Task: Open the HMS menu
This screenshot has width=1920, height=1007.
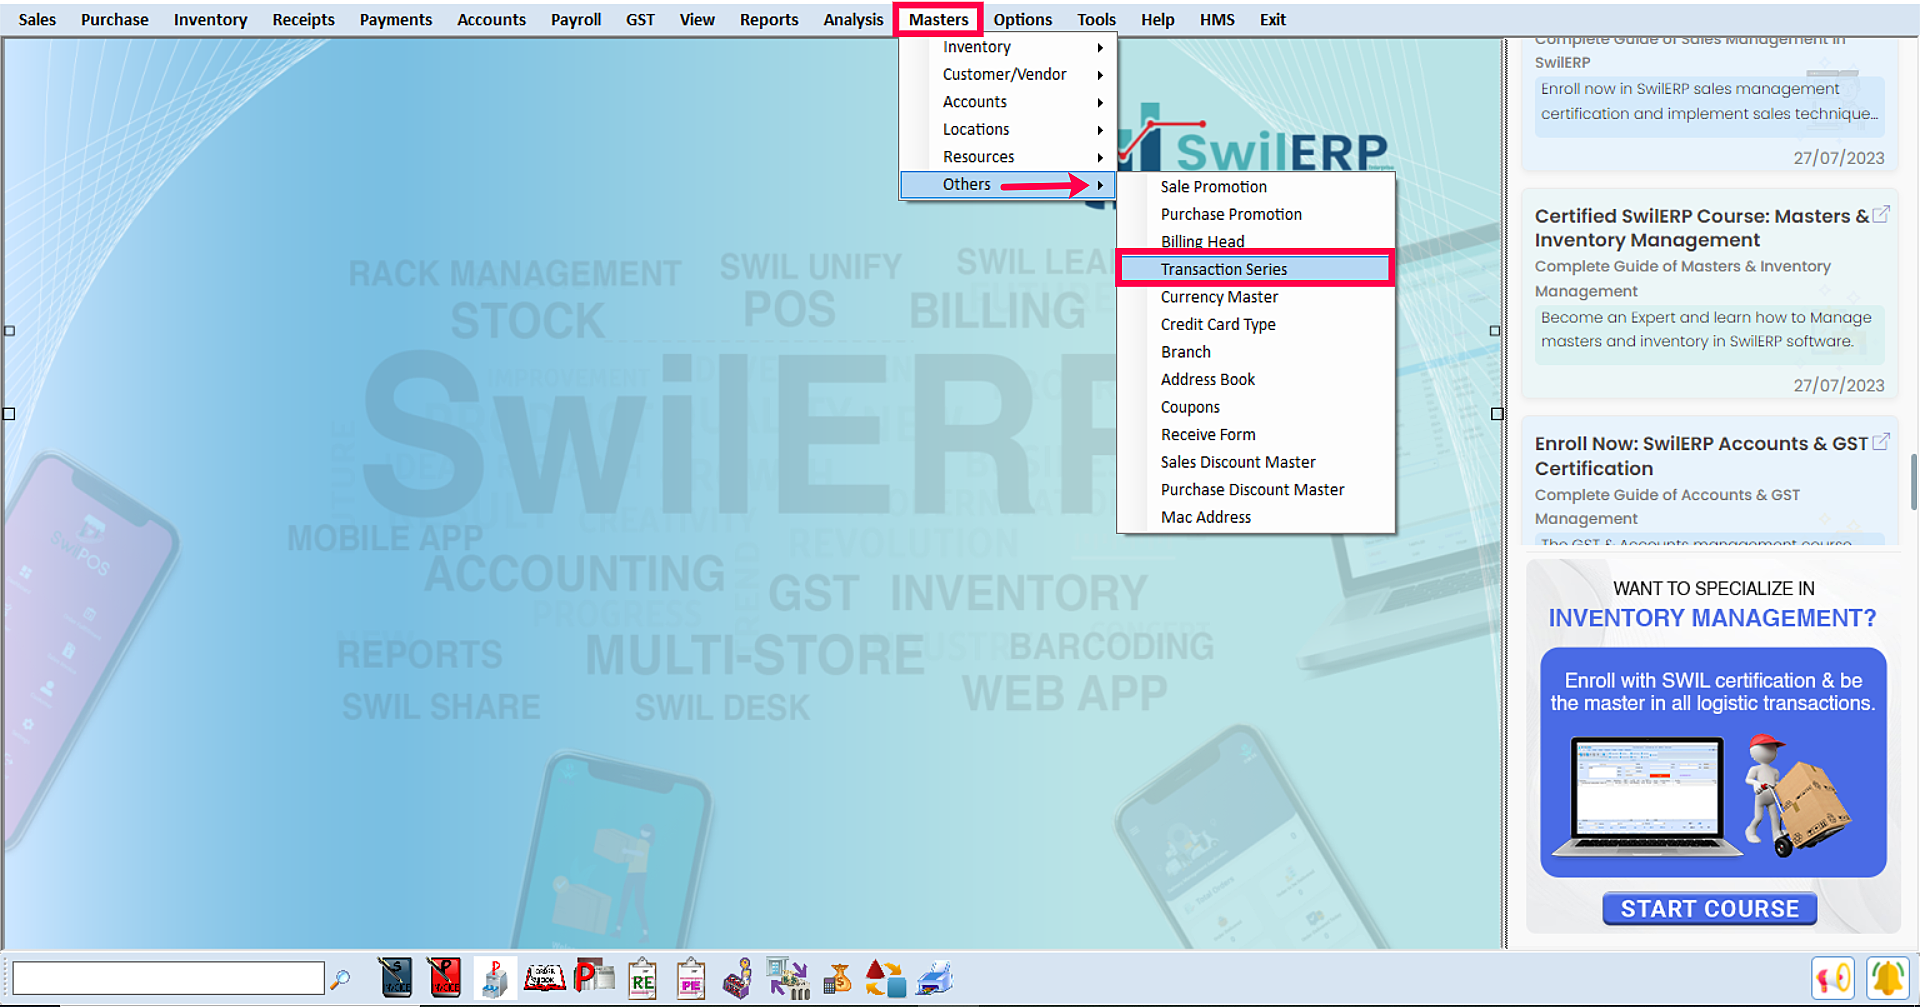Action: [1217, 19]
